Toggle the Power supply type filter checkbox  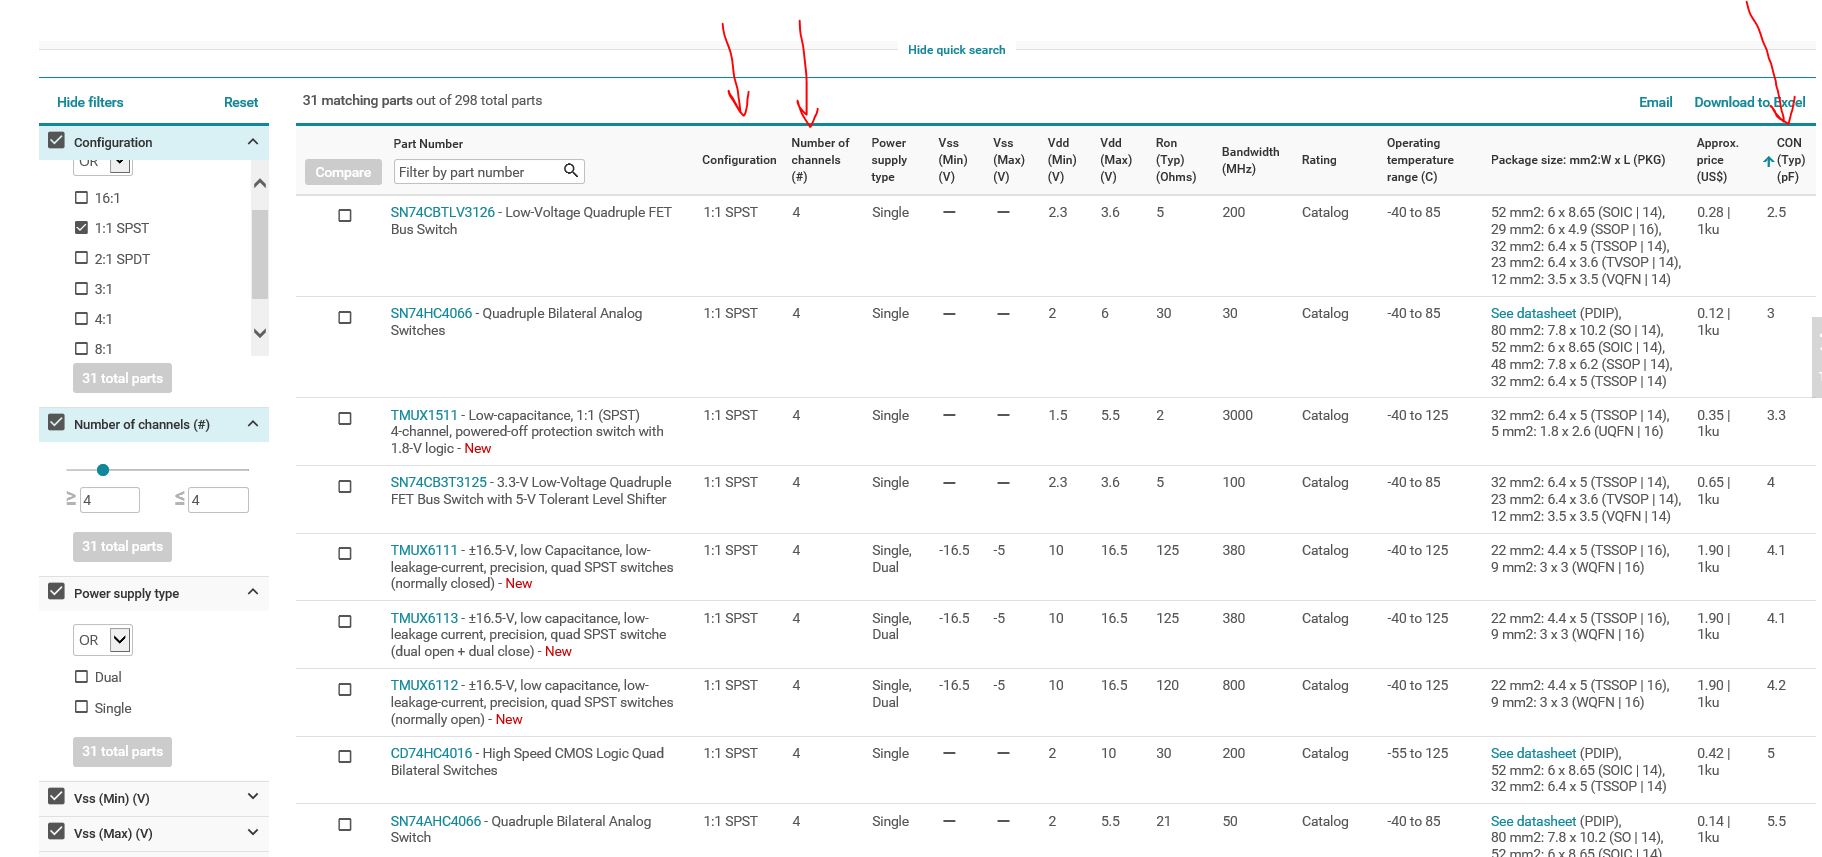[x=57, y=592]
